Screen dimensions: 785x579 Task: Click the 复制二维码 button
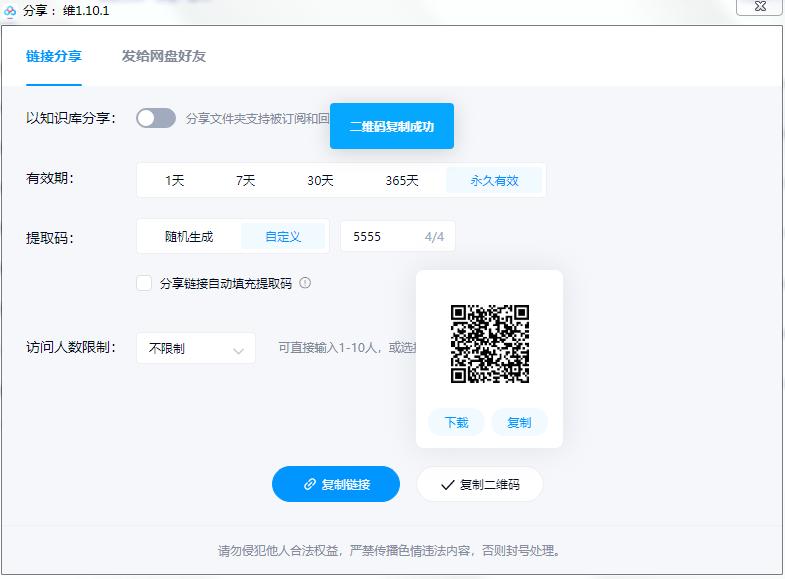coord(480,484)
